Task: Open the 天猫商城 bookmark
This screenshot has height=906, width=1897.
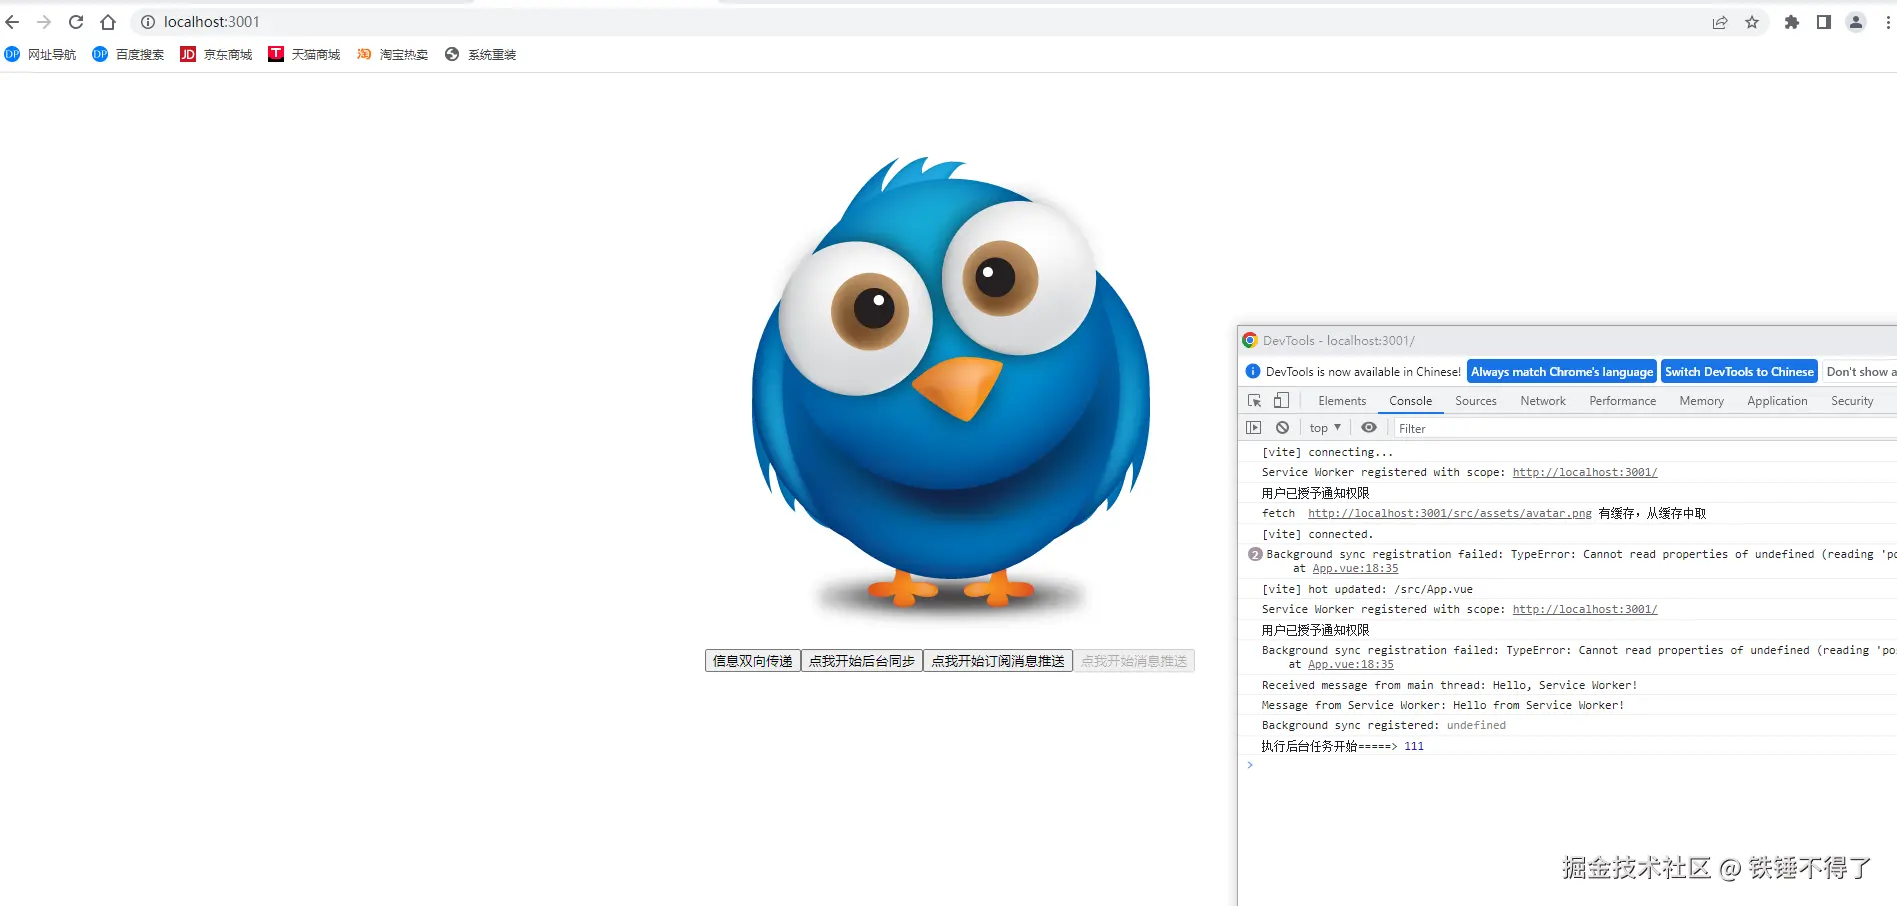Action: coord(305,55)
